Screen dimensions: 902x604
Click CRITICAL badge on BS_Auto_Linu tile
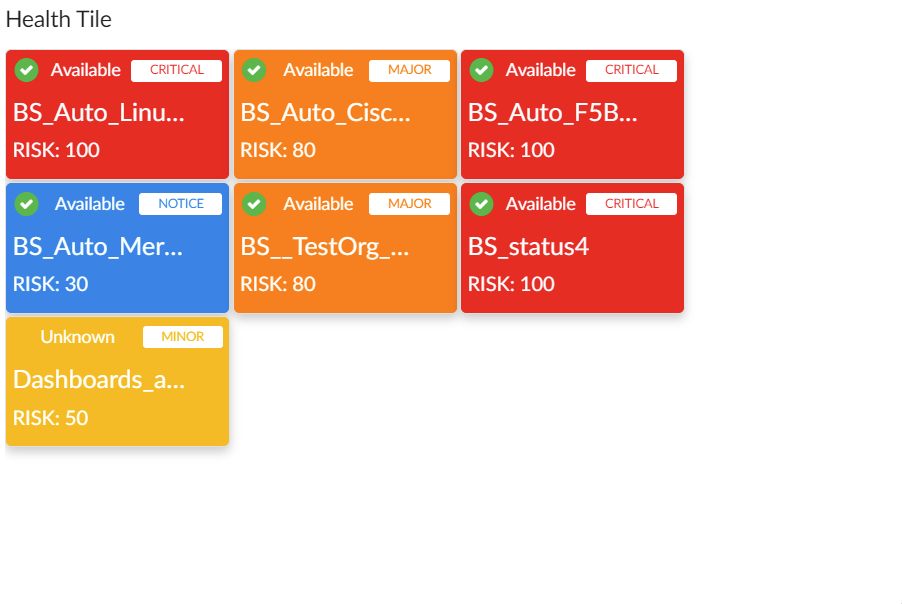click(x=176, y=70)
